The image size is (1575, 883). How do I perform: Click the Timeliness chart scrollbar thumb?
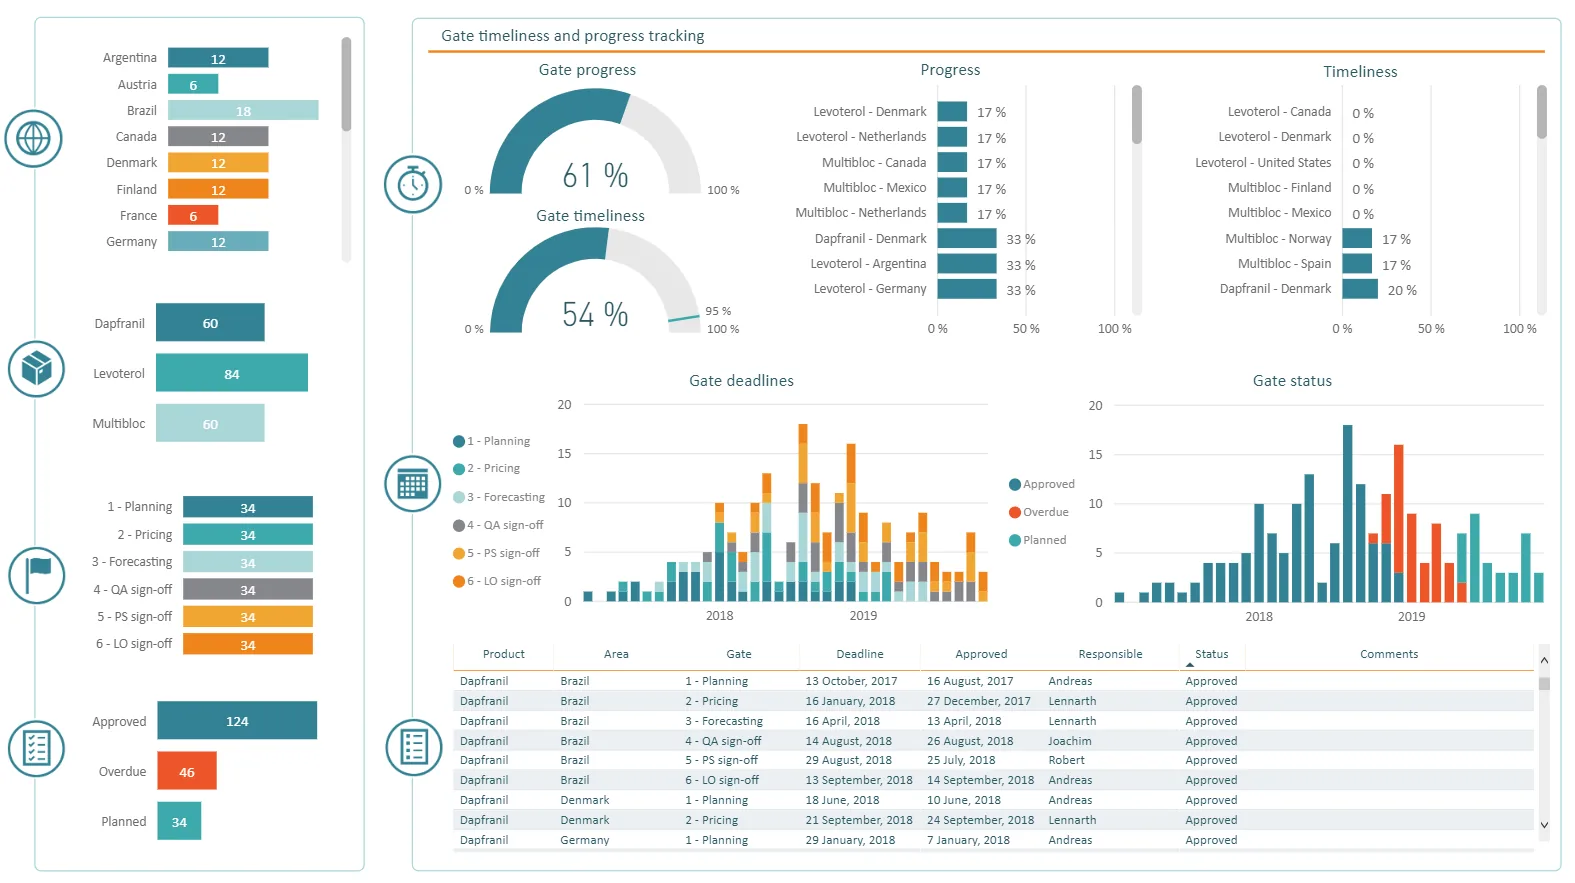1542,112
